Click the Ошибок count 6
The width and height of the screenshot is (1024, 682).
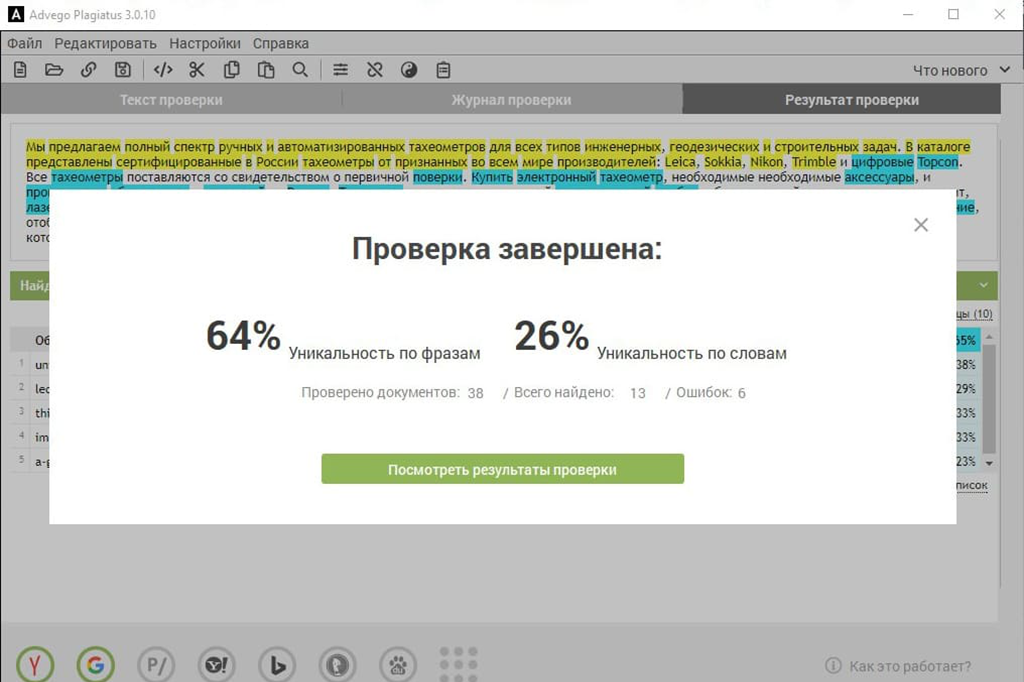[742, 393]
